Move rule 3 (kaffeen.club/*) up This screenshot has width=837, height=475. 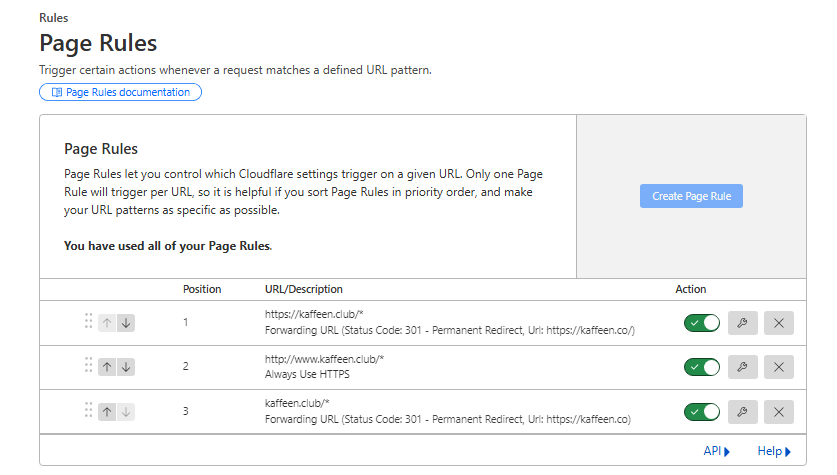[x=107, y=412]
